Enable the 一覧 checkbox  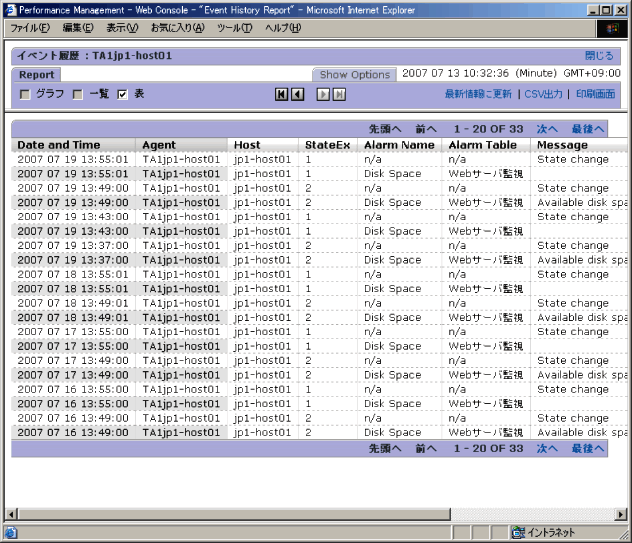(76, 94)
